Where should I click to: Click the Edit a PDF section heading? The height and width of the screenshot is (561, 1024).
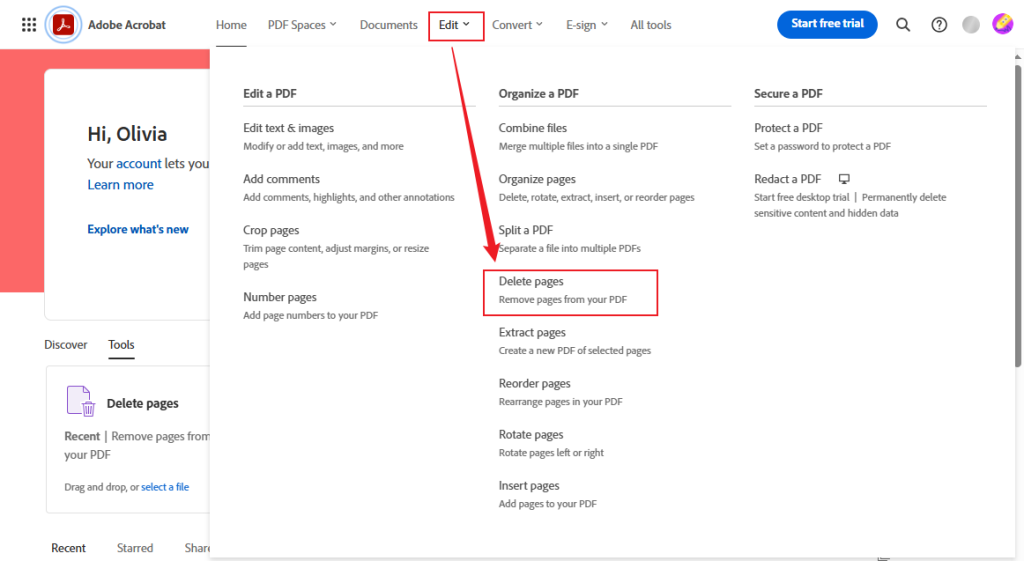pyautogui.click(x=270, y=93)
